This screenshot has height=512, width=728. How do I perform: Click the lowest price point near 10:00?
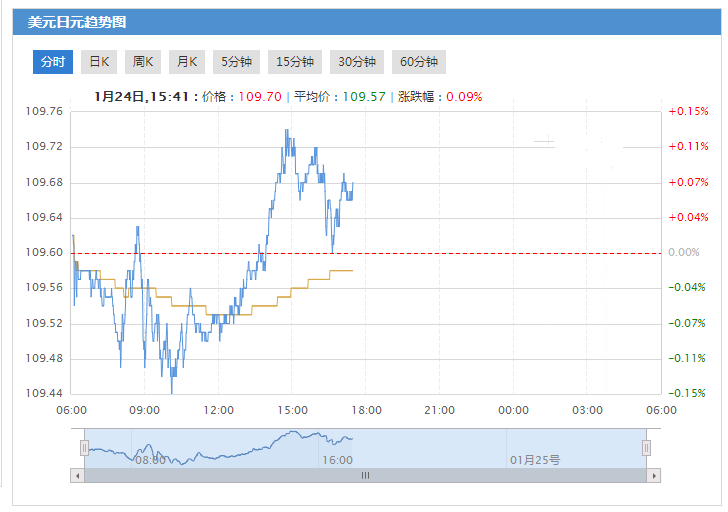point(172,392)
